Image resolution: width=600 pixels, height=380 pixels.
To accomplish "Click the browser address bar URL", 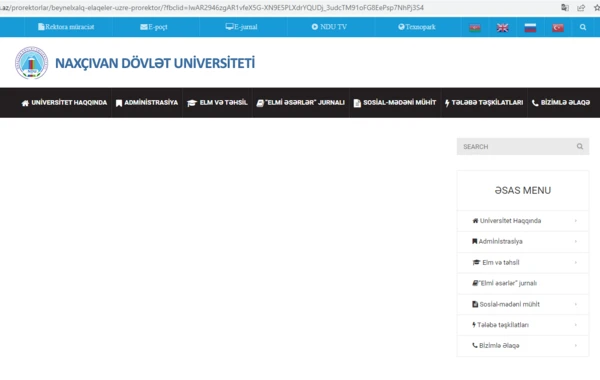I will coord(212,8).
